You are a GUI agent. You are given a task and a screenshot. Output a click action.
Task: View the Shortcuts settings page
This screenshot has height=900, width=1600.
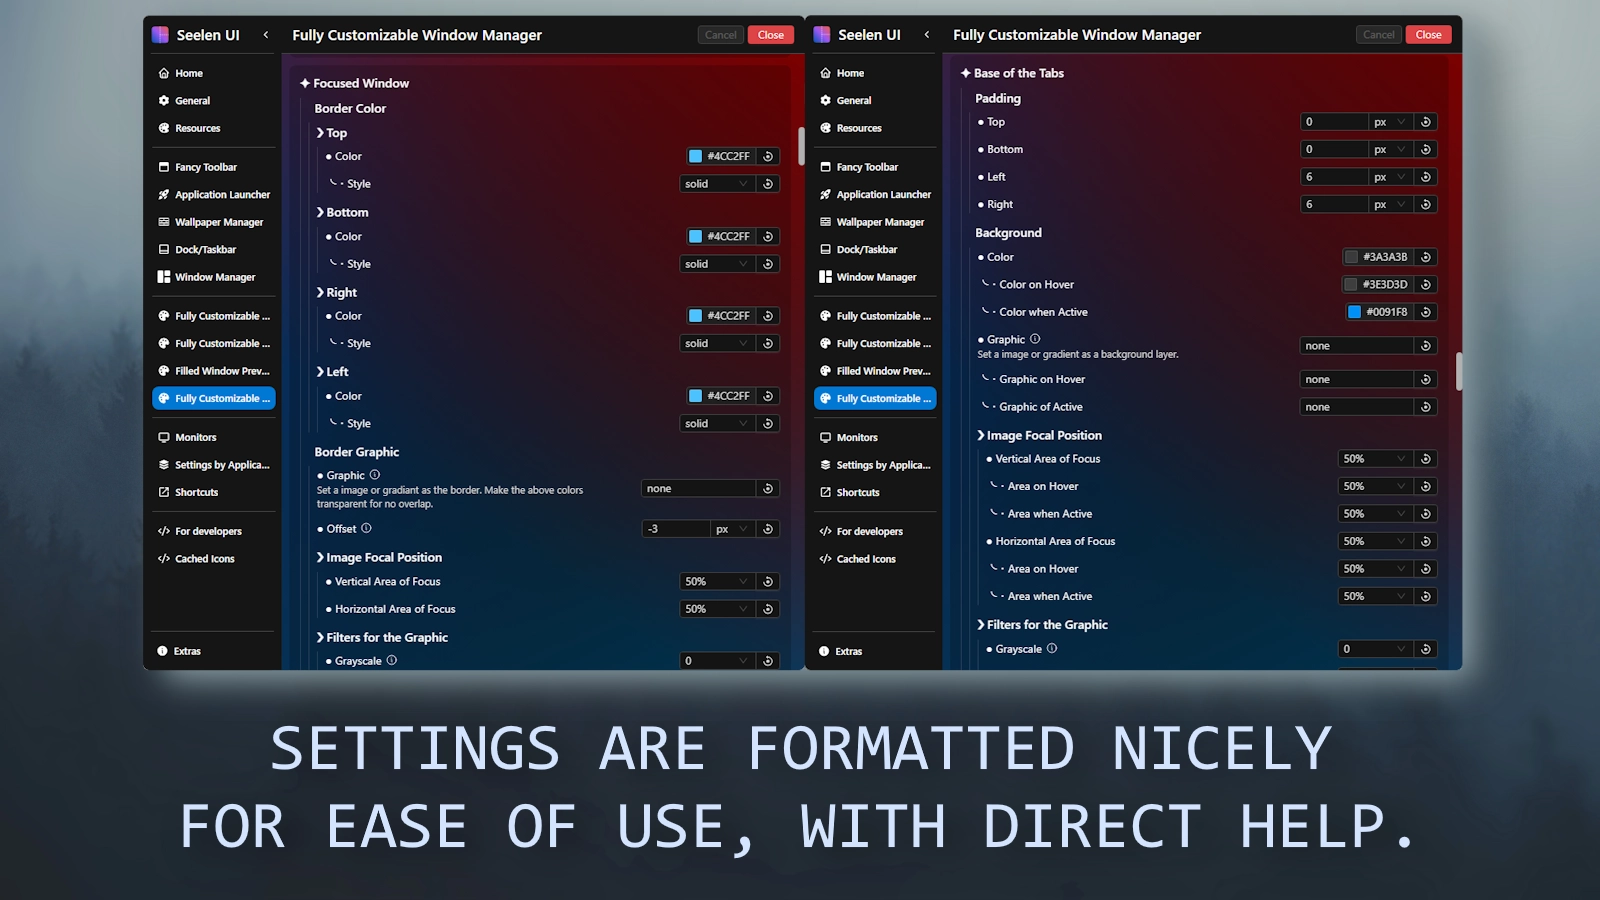tap(196, 492)
